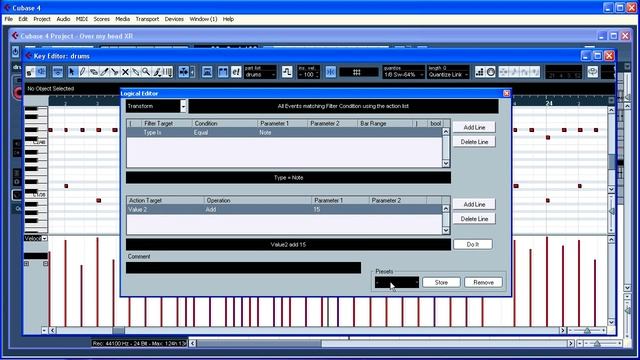The height and width of the screenshot is (360, 640).
Task: Select the Split tool
Action: click(x=115, y=72)
